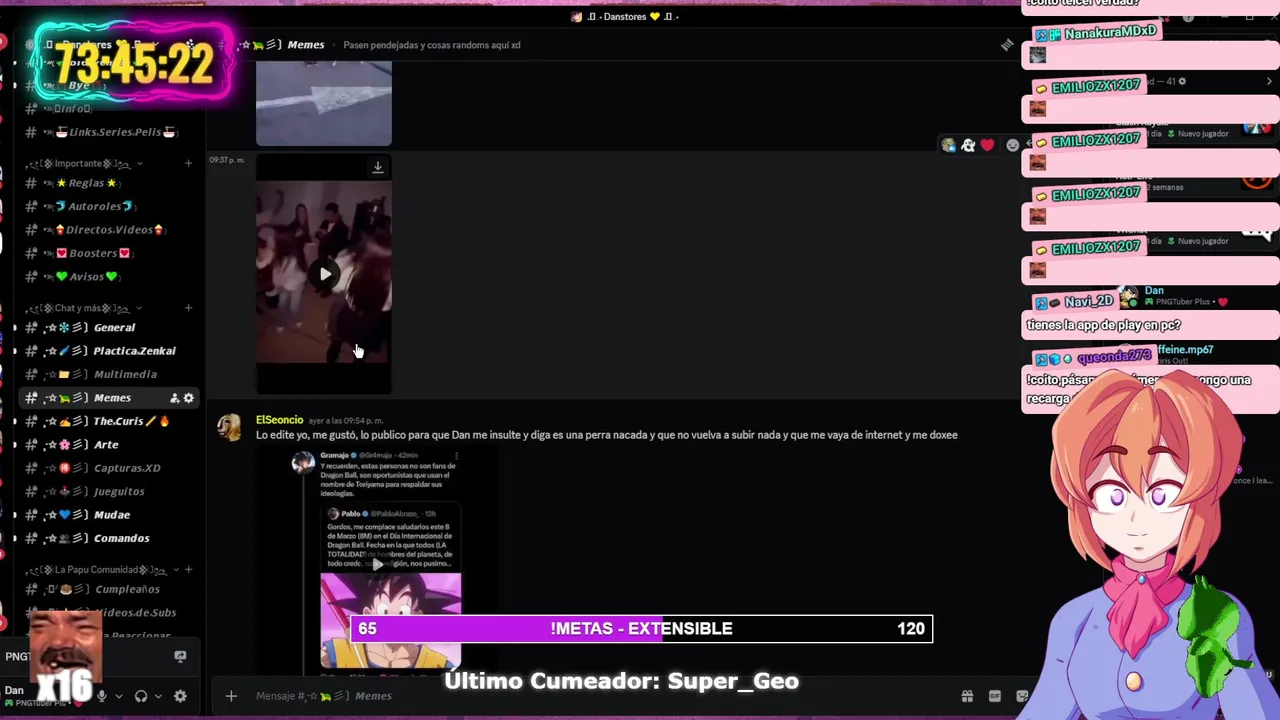Switch to the General channel

click(x=110, y=328)
